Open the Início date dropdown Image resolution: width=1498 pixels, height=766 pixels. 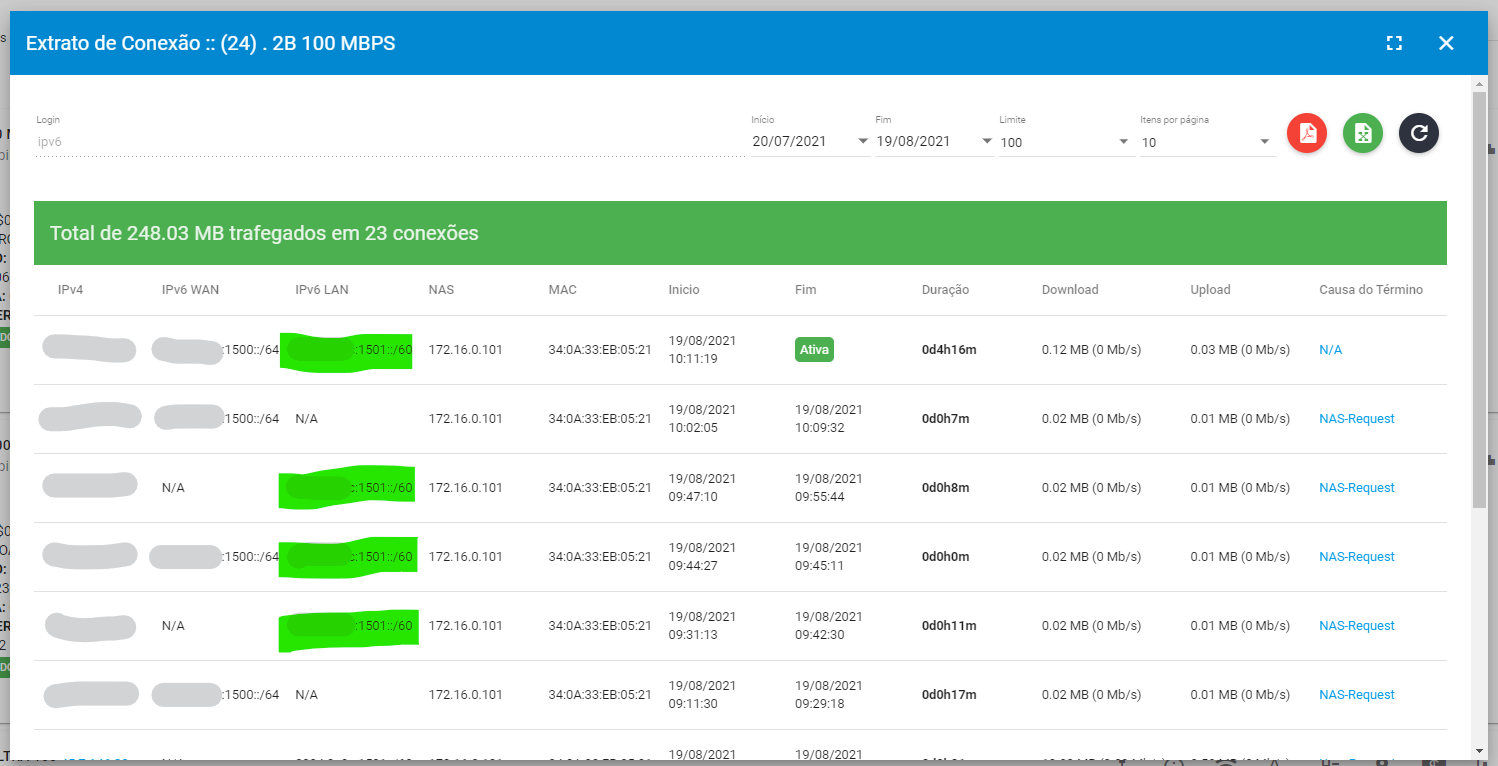click(x=810, y=142)
